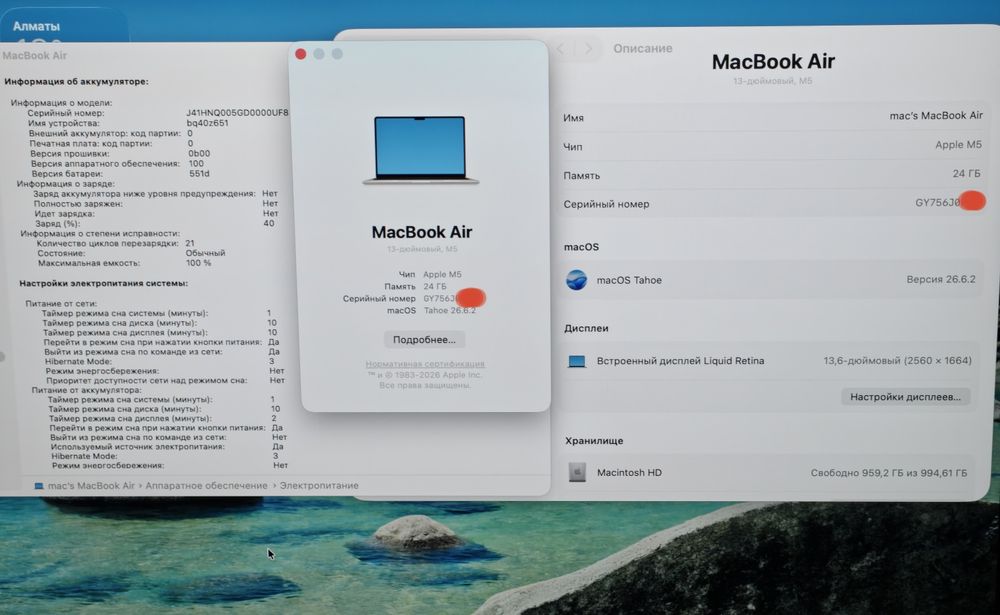Click the Версия 26.6.2 text
Screen dimensions: 1000x615
click(941, 279)
